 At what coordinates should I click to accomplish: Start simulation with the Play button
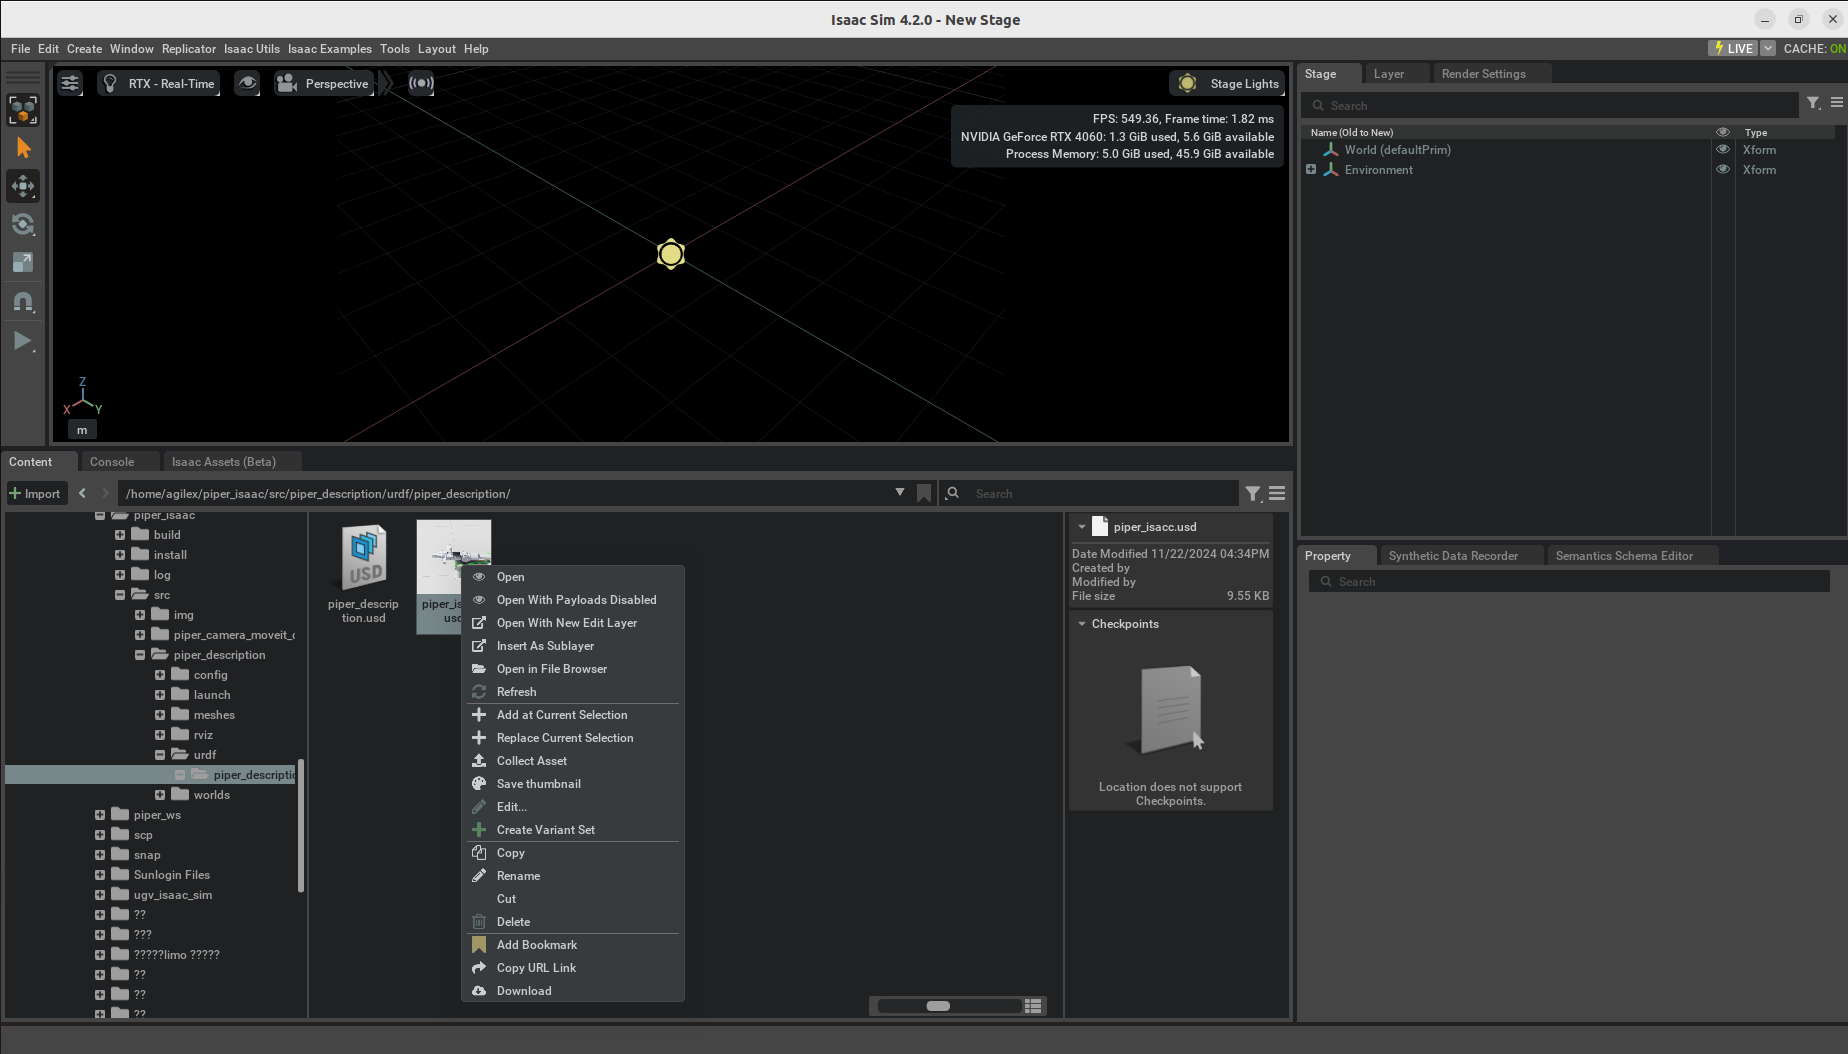23,341
